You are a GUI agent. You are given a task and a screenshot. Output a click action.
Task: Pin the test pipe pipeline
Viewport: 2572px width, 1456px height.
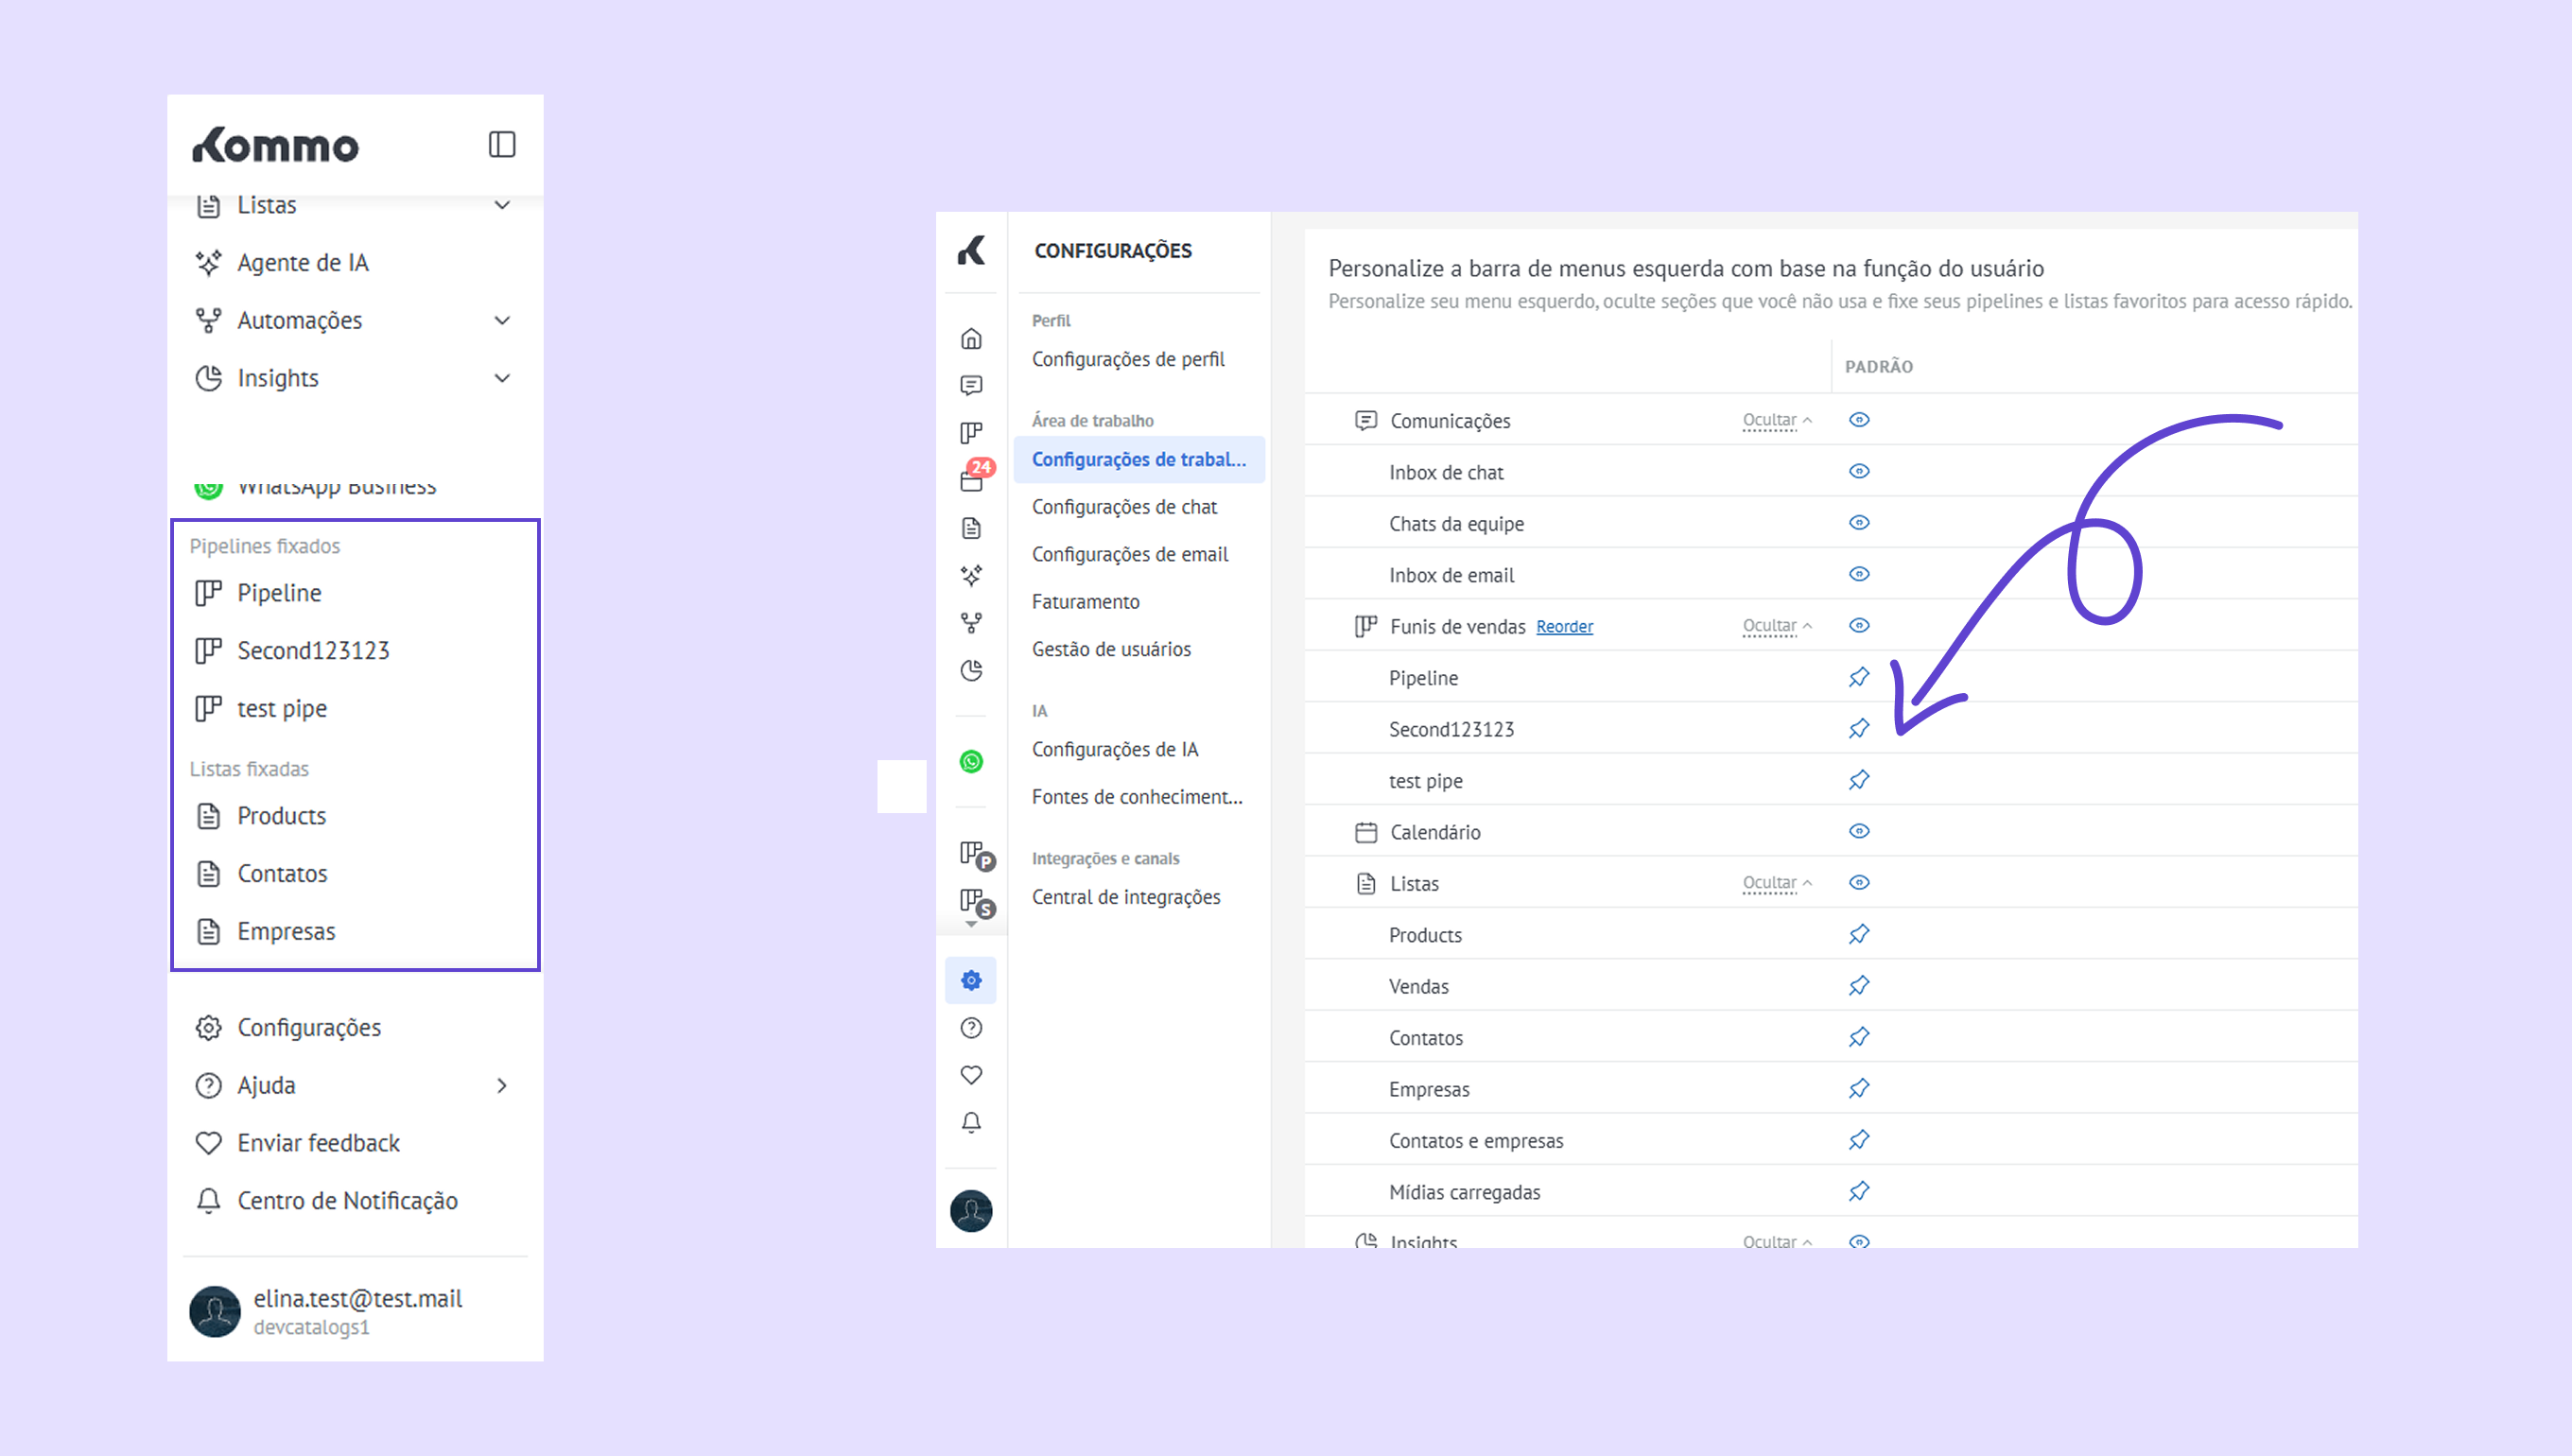click(x=1859, y=780)
